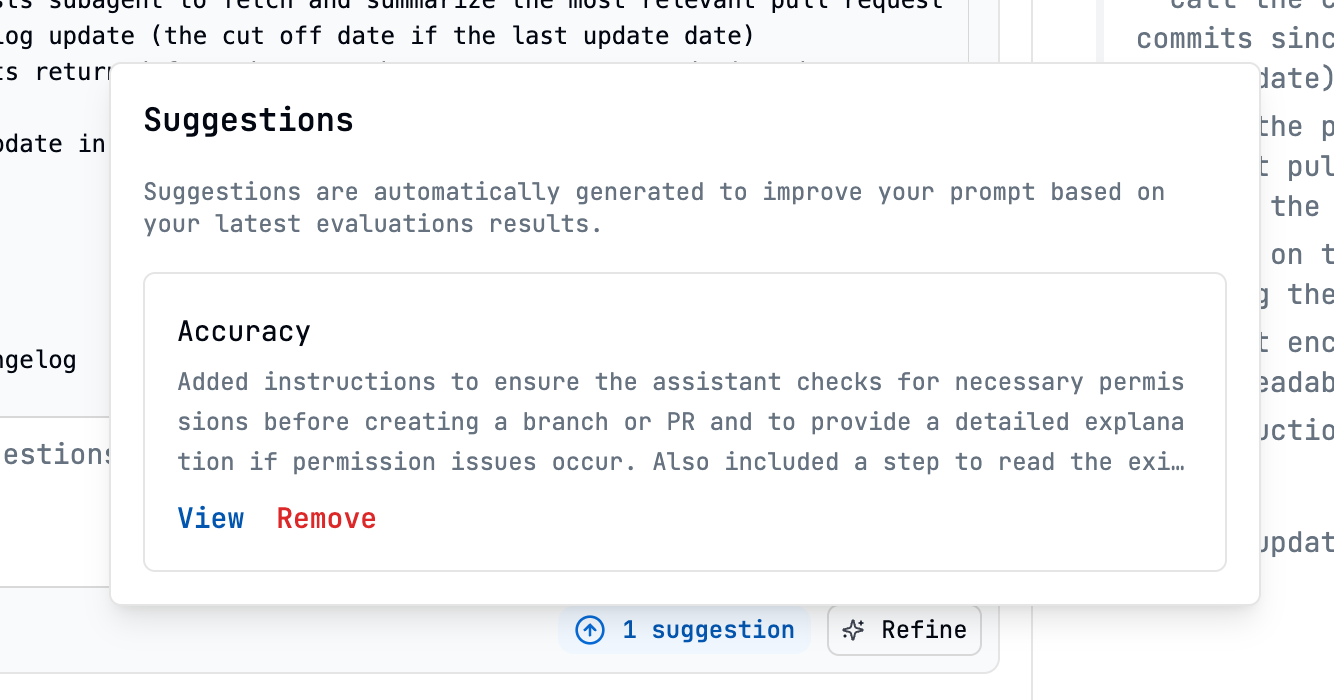Expand the truncated Accuracy suggestion text

coord(210,518)
